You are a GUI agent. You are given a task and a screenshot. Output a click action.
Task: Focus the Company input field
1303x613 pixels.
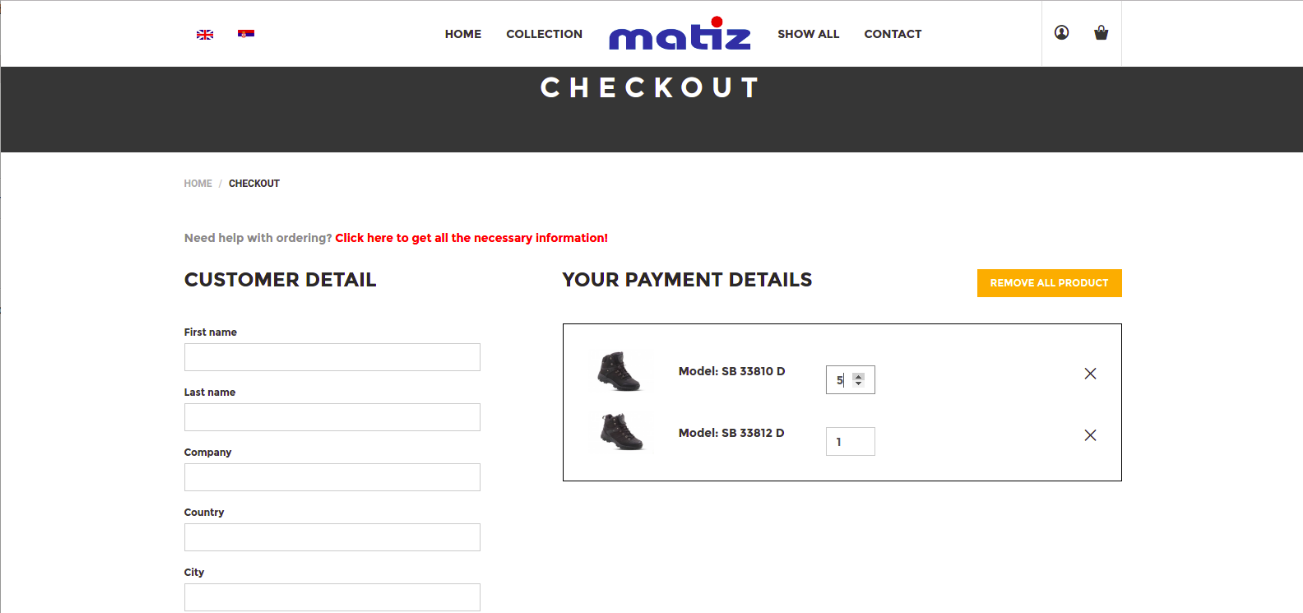click(x=332, y=477)
